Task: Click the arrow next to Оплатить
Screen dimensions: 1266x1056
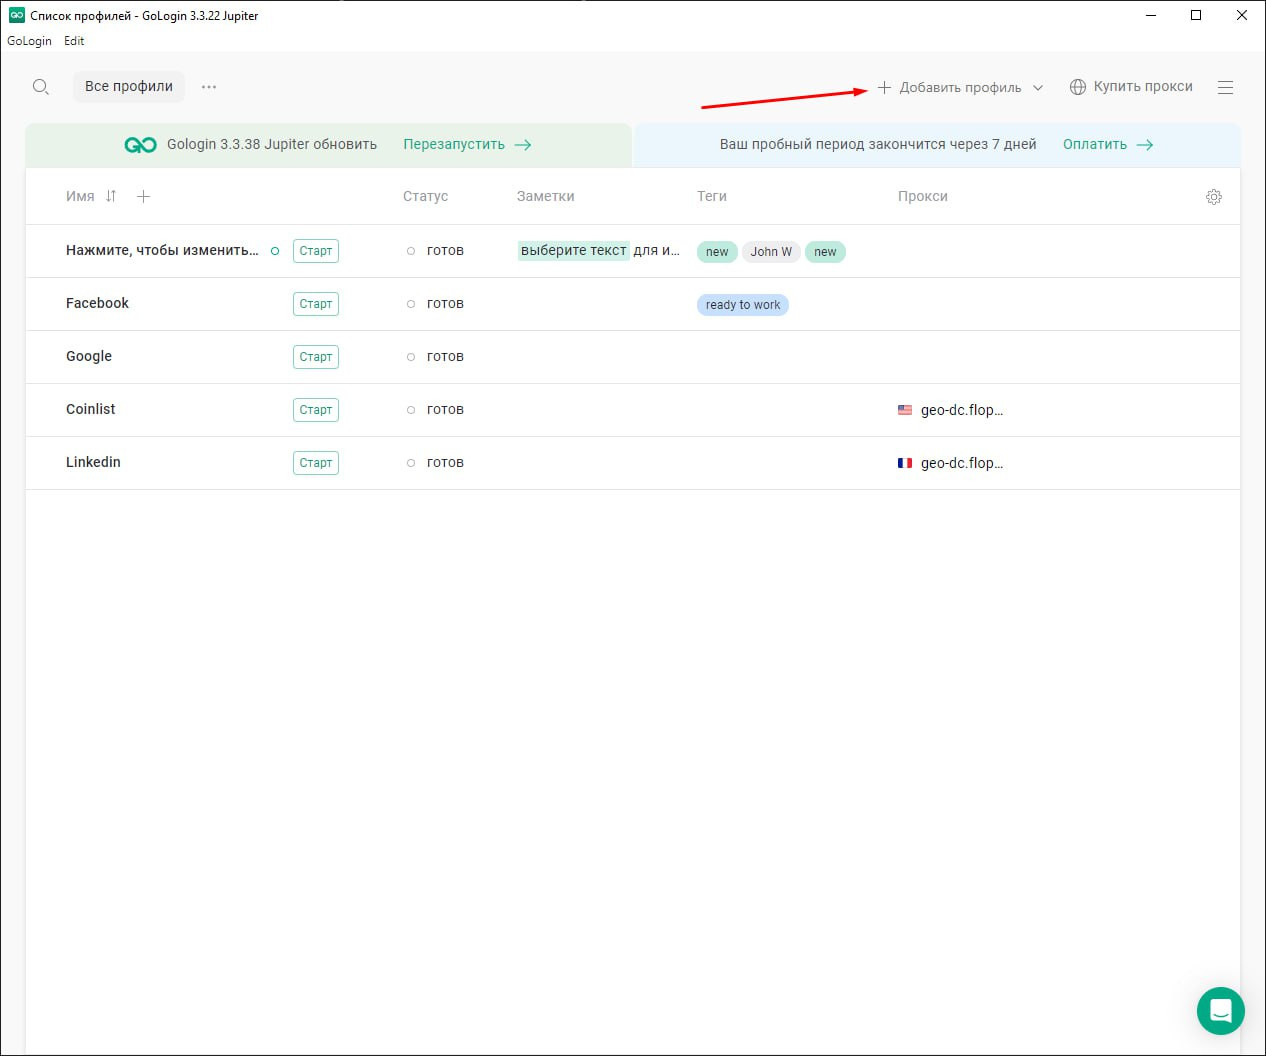Action: click(x=1145, y=145)
